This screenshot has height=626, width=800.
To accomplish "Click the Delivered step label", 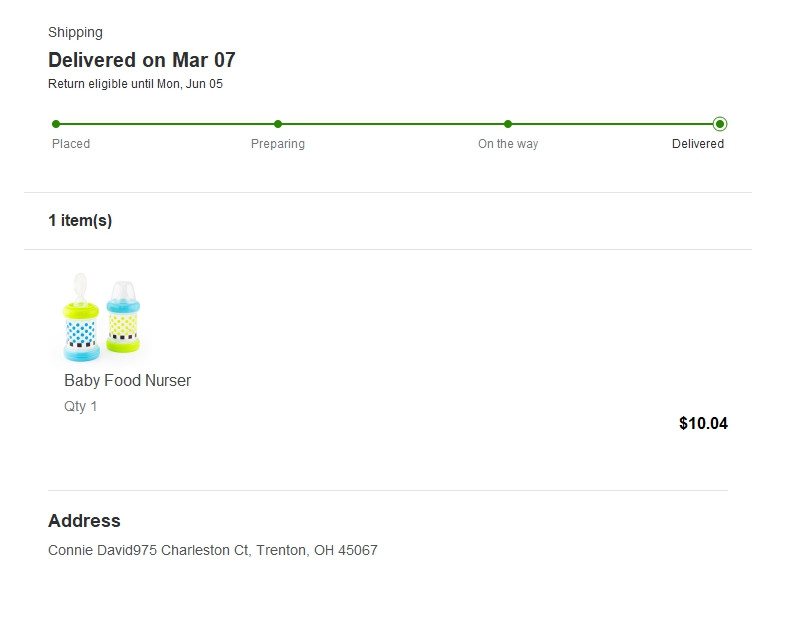I will [698, 144].
